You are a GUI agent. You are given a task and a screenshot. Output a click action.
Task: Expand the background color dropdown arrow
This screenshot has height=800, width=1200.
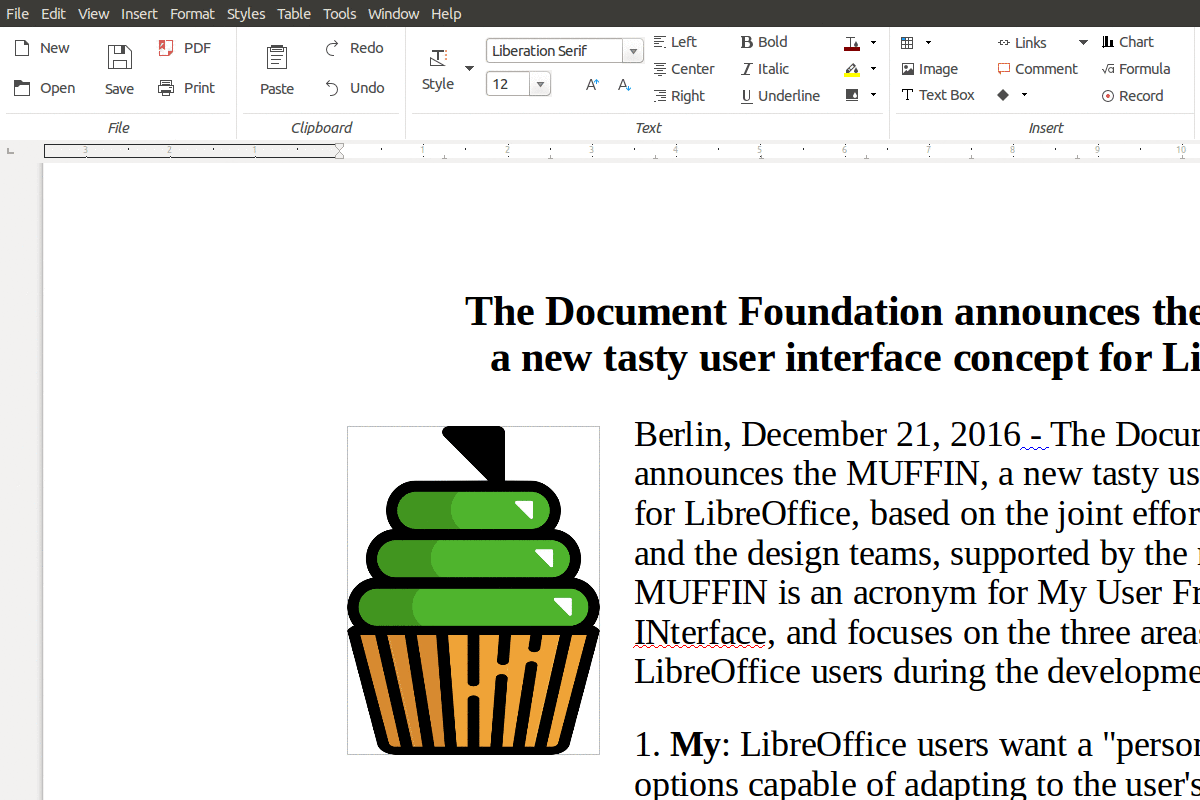tap(873, 95)
